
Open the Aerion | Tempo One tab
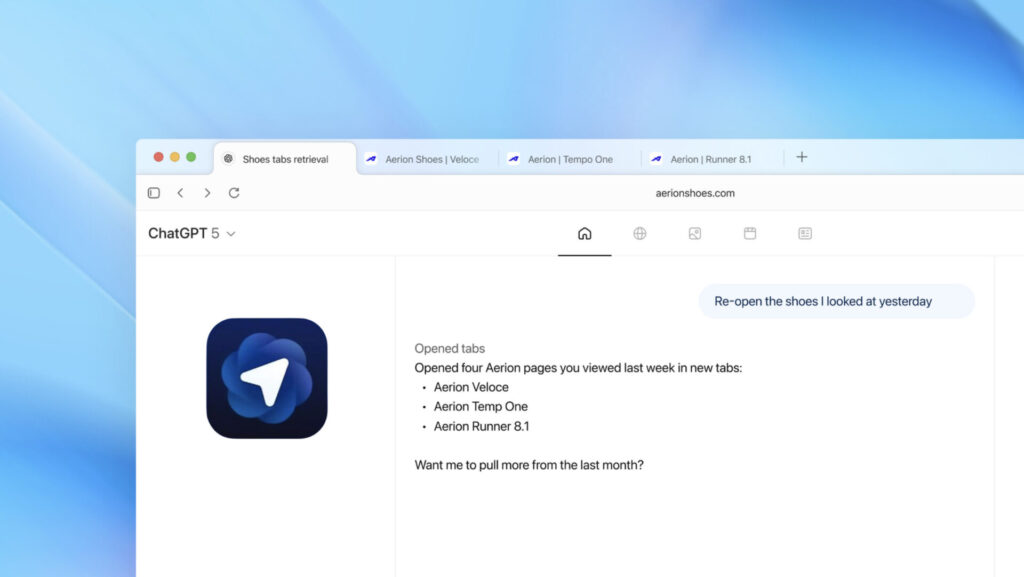[570, 159]
